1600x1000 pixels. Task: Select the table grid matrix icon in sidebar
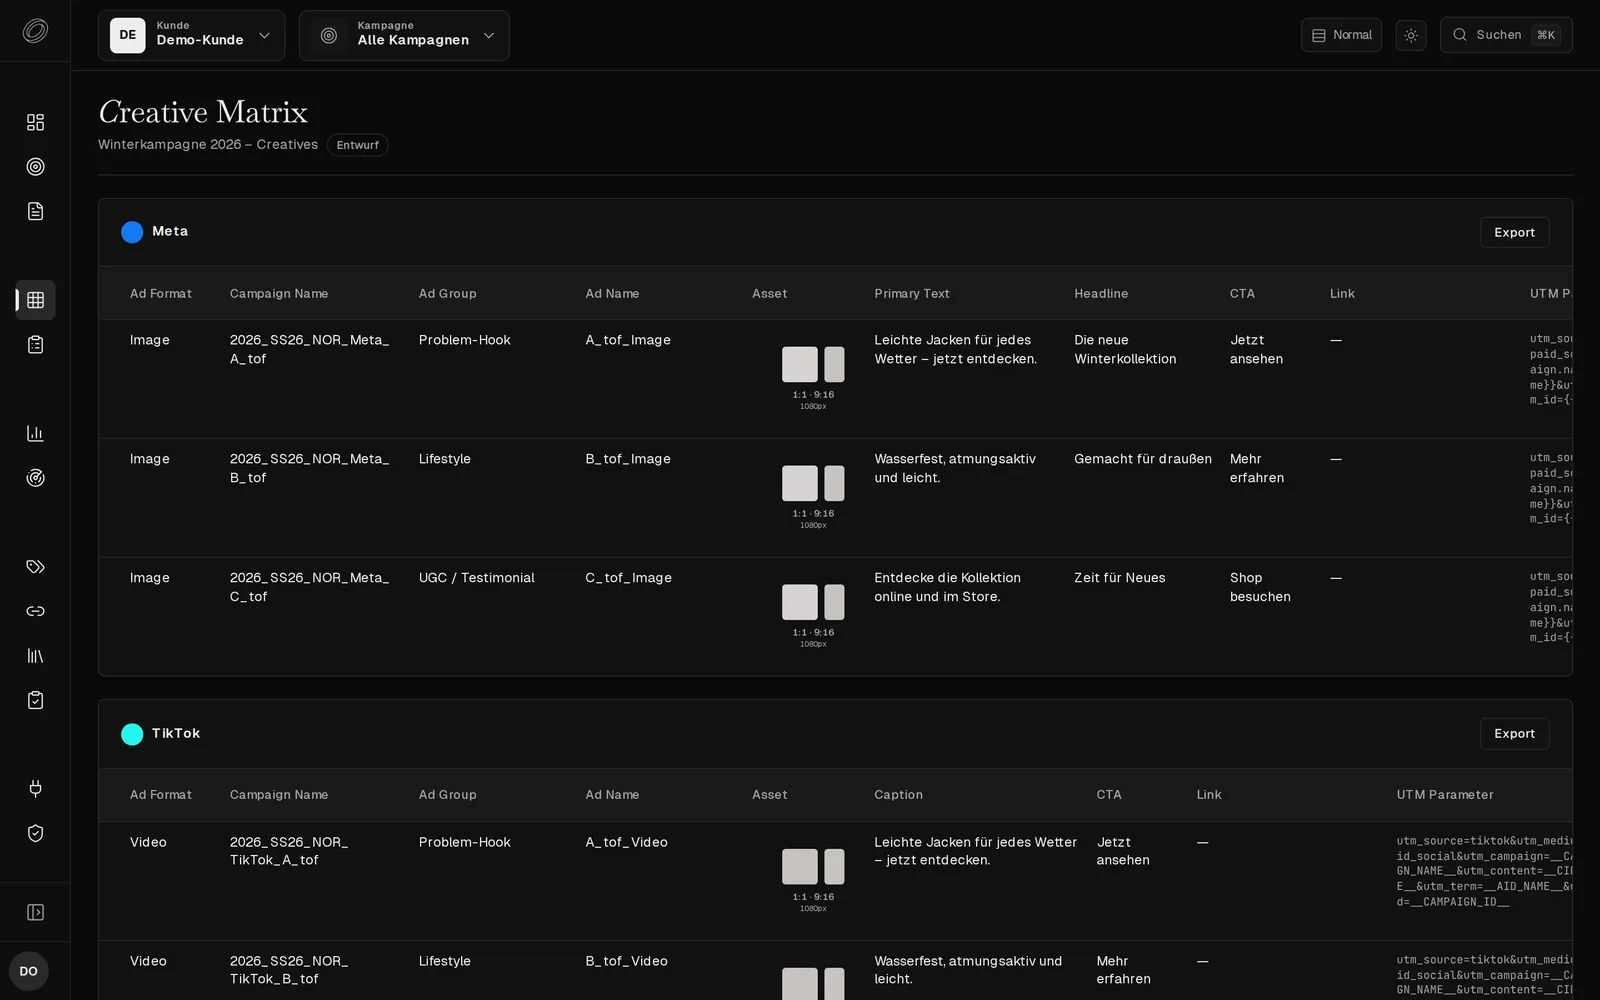[35, 300]
